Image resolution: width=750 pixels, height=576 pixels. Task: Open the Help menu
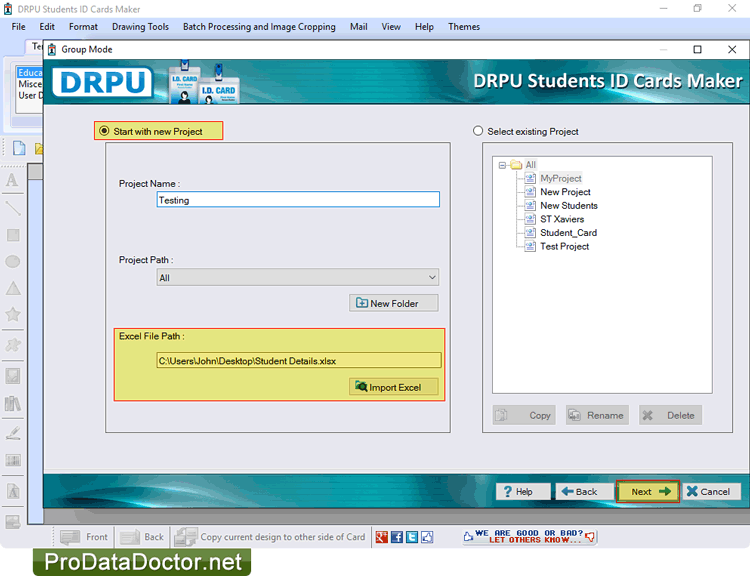[x=424, y=27]
